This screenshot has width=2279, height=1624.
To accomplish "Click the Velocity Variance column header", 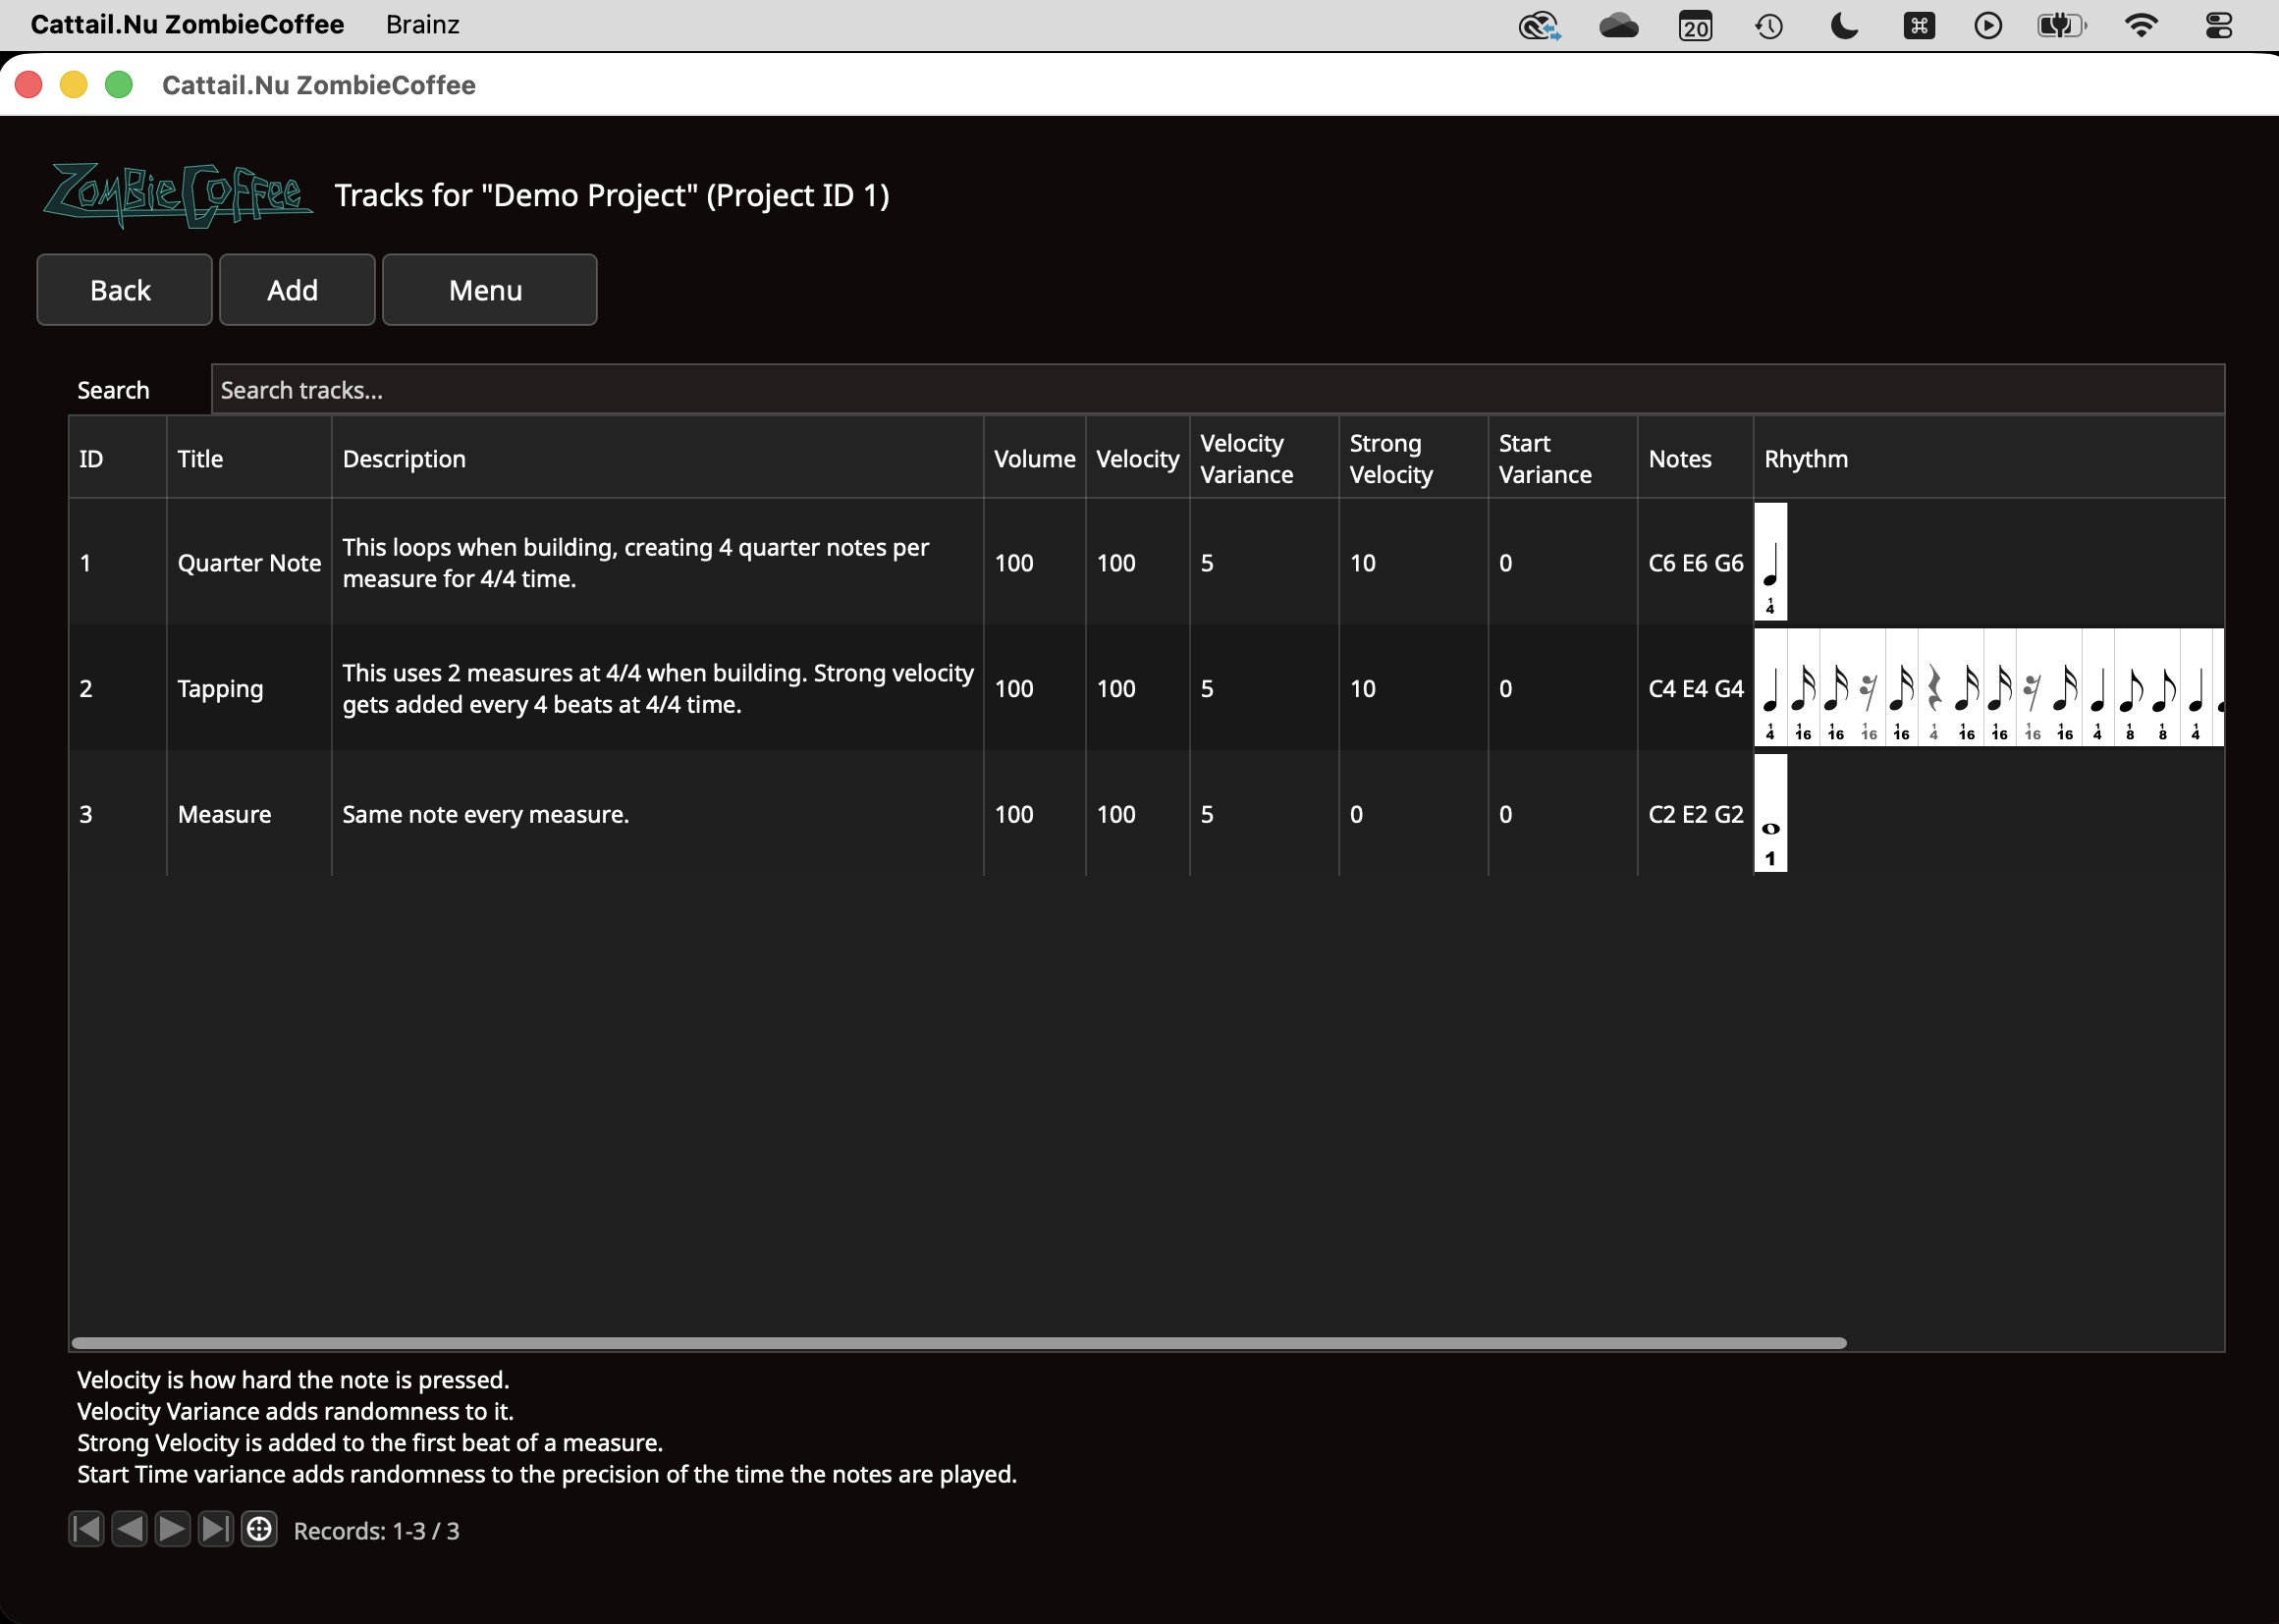I will 1264,458.
